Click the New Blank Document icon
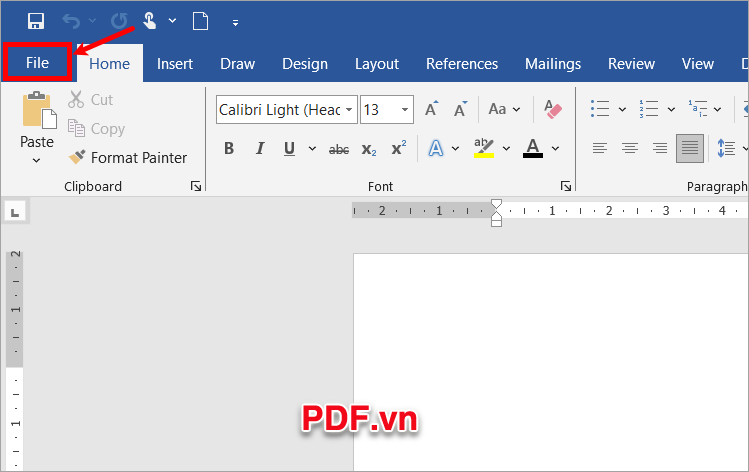The image size is (749, 472). (200, 20)
